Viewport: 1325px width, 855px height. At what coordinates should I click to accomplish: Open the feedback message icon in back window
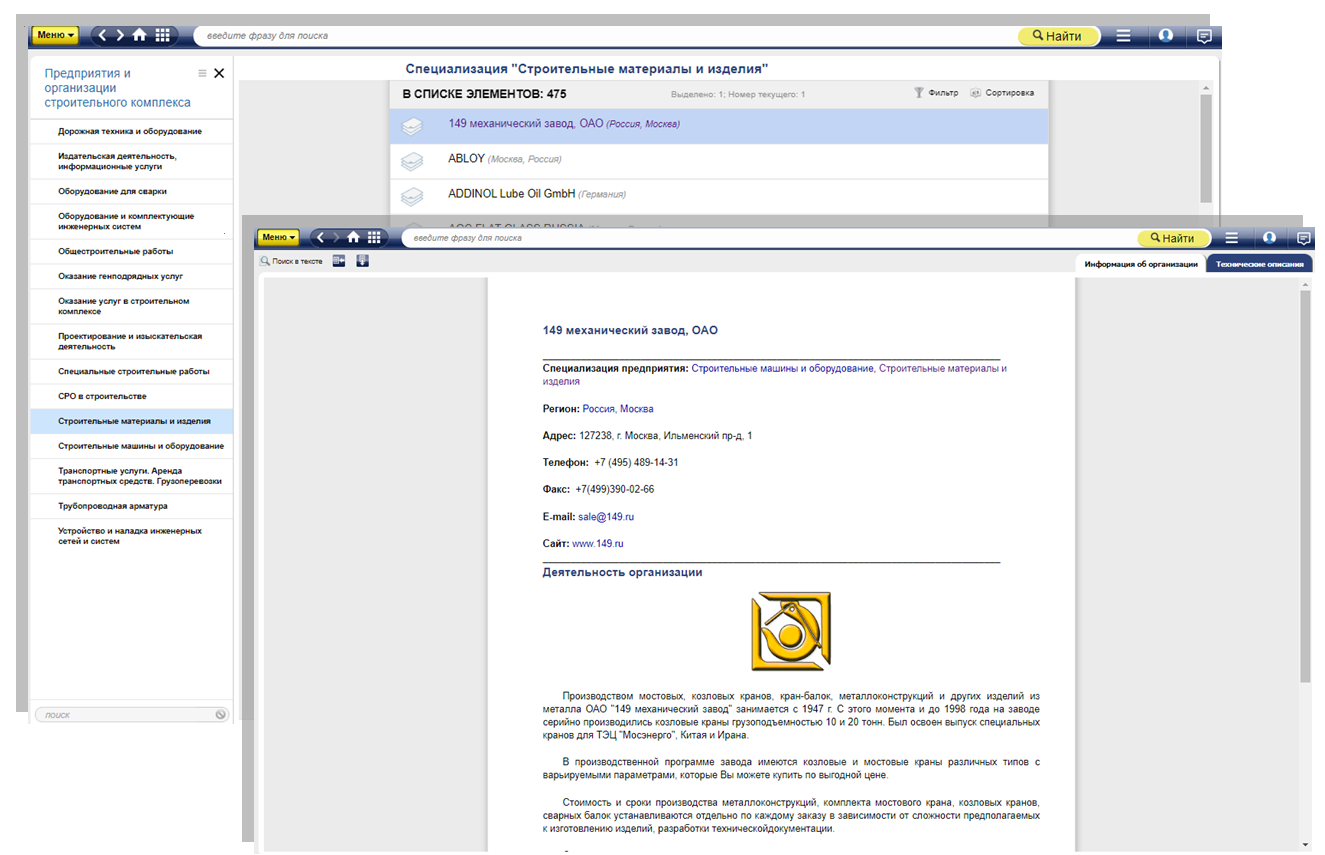1204,36
